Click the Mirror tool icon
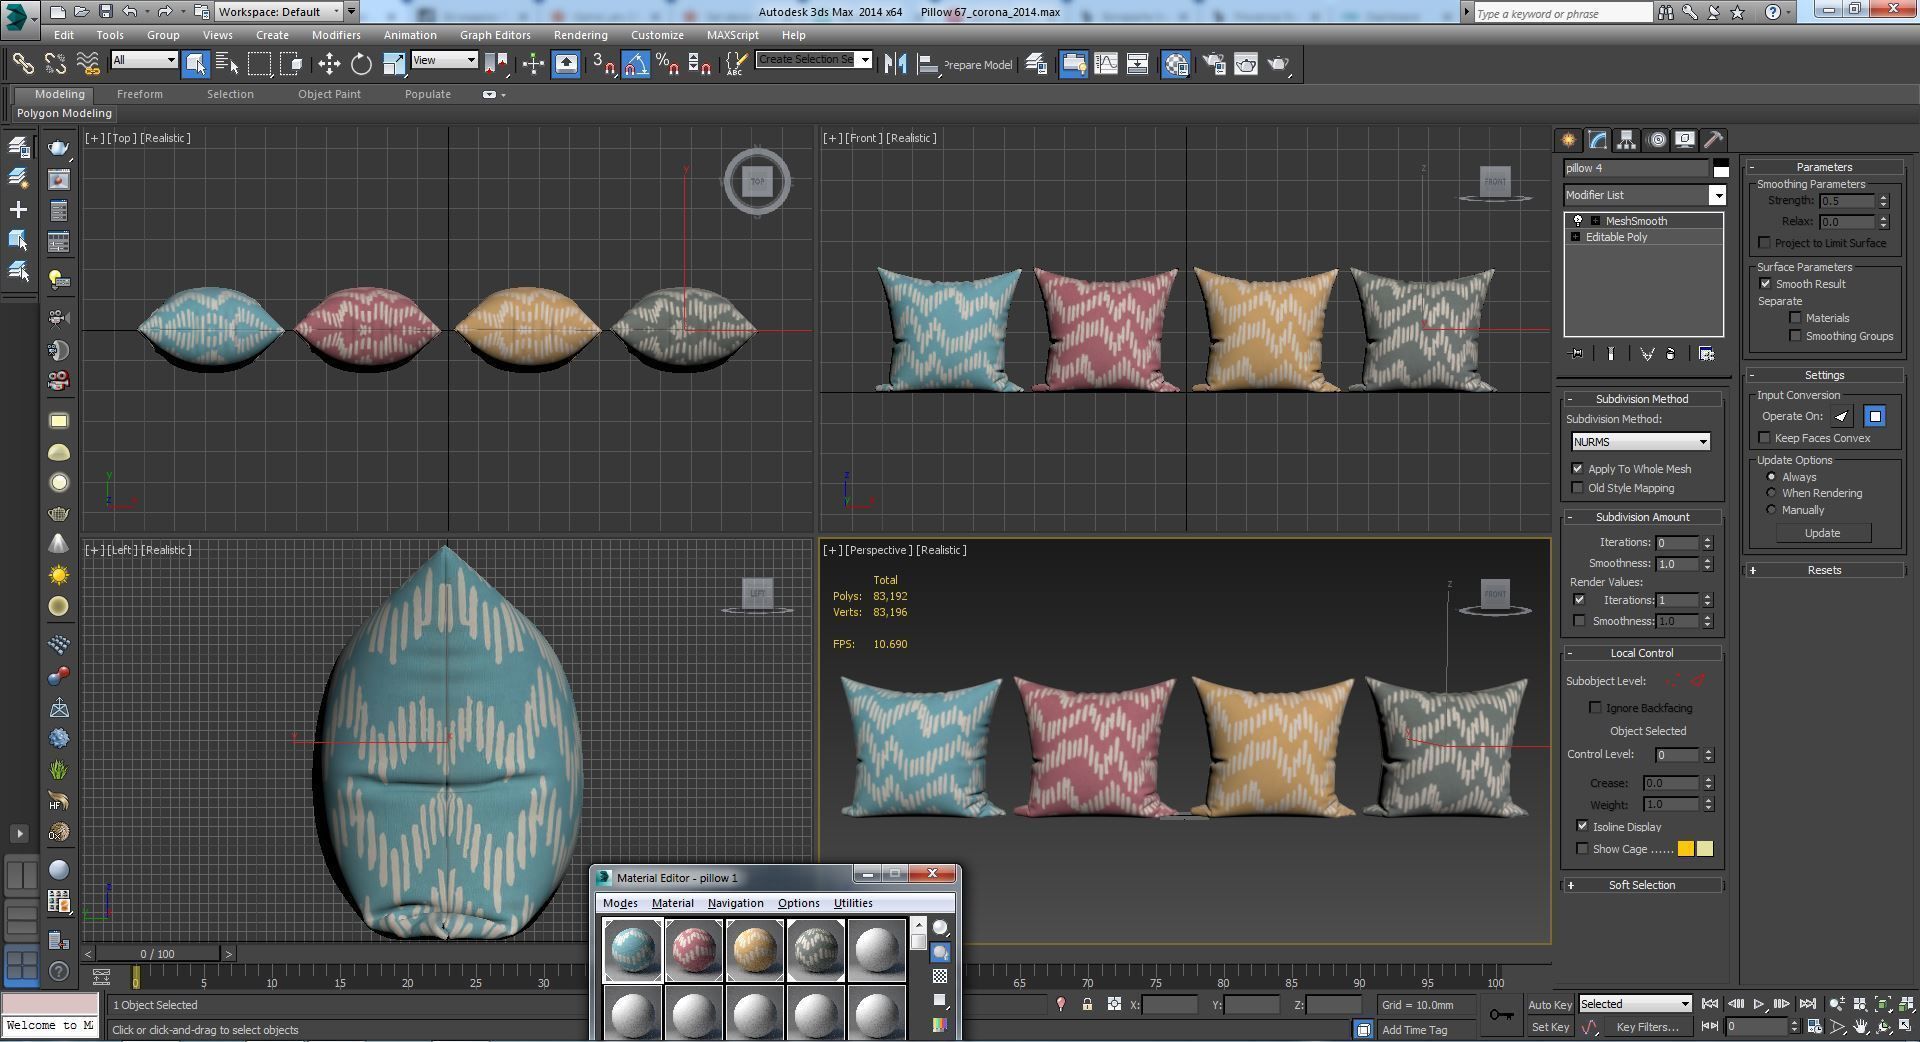 coord(896,64)
